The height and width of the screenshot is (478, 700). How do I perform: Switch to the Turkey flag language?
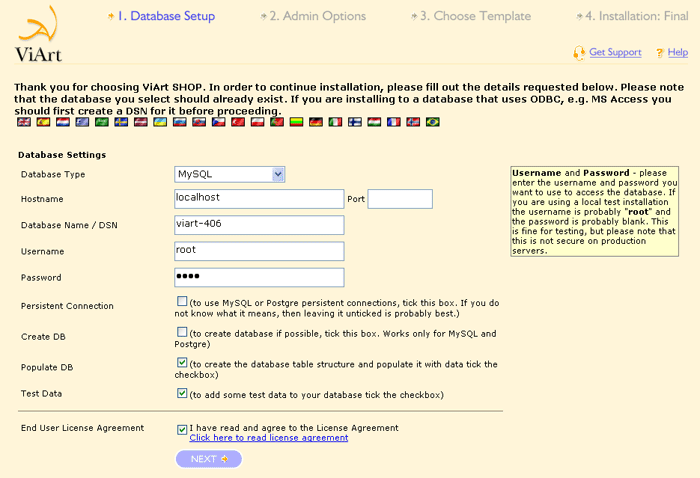click(238, 122)
